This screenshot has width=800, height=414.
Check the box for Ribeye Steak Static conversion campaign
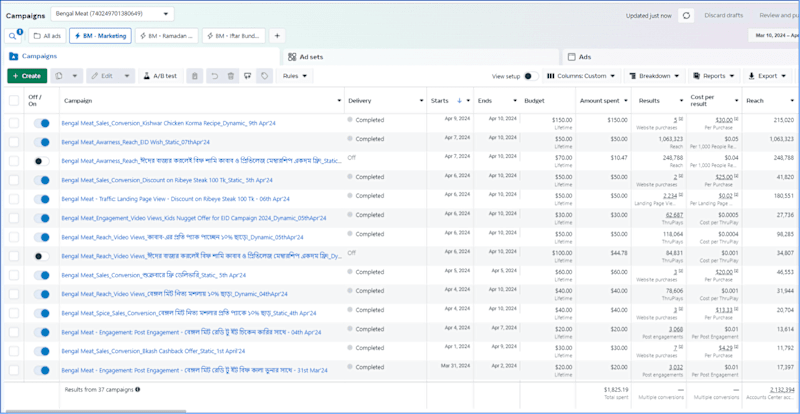14,180
